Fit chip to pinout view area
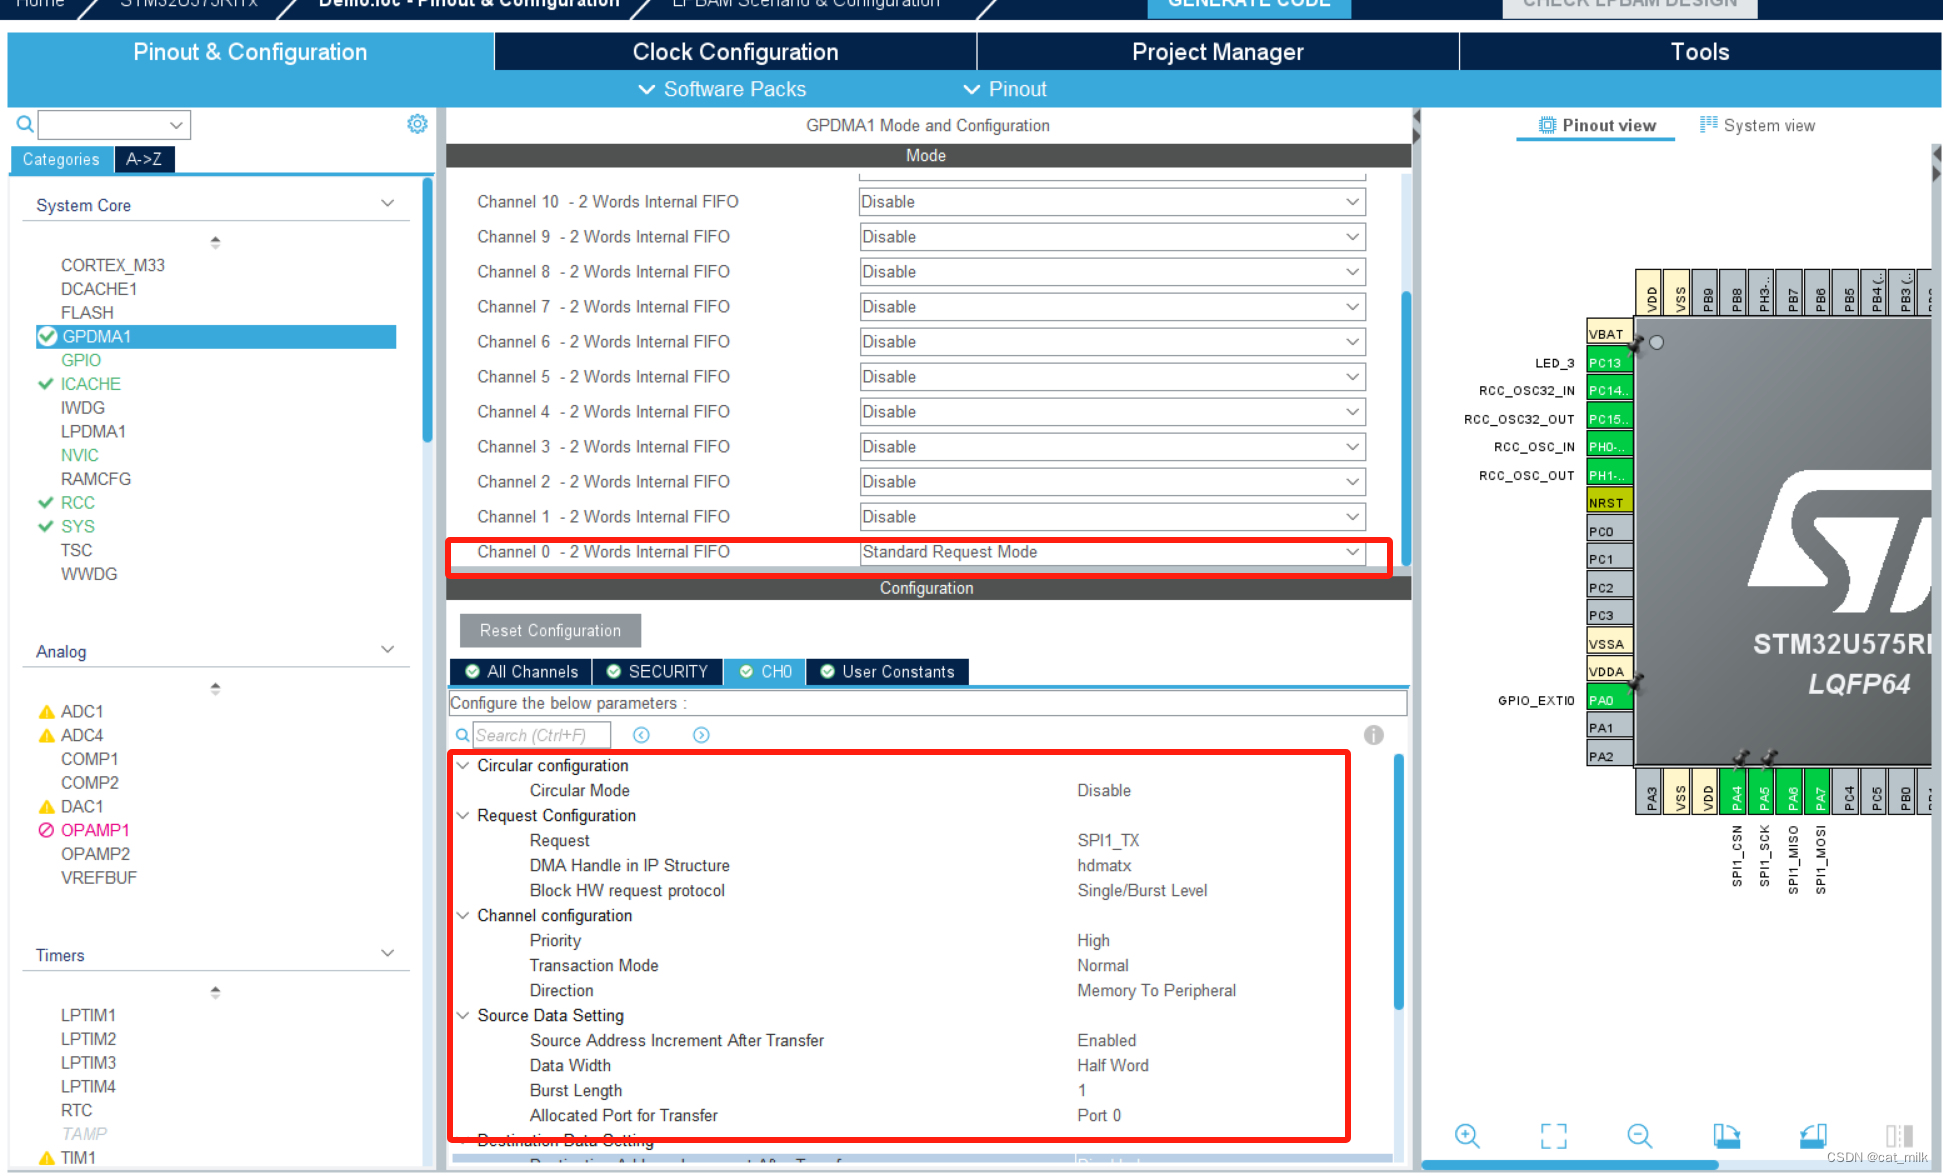This screenshot has width=1943, height=1173. click(x=1553, y=1135)
